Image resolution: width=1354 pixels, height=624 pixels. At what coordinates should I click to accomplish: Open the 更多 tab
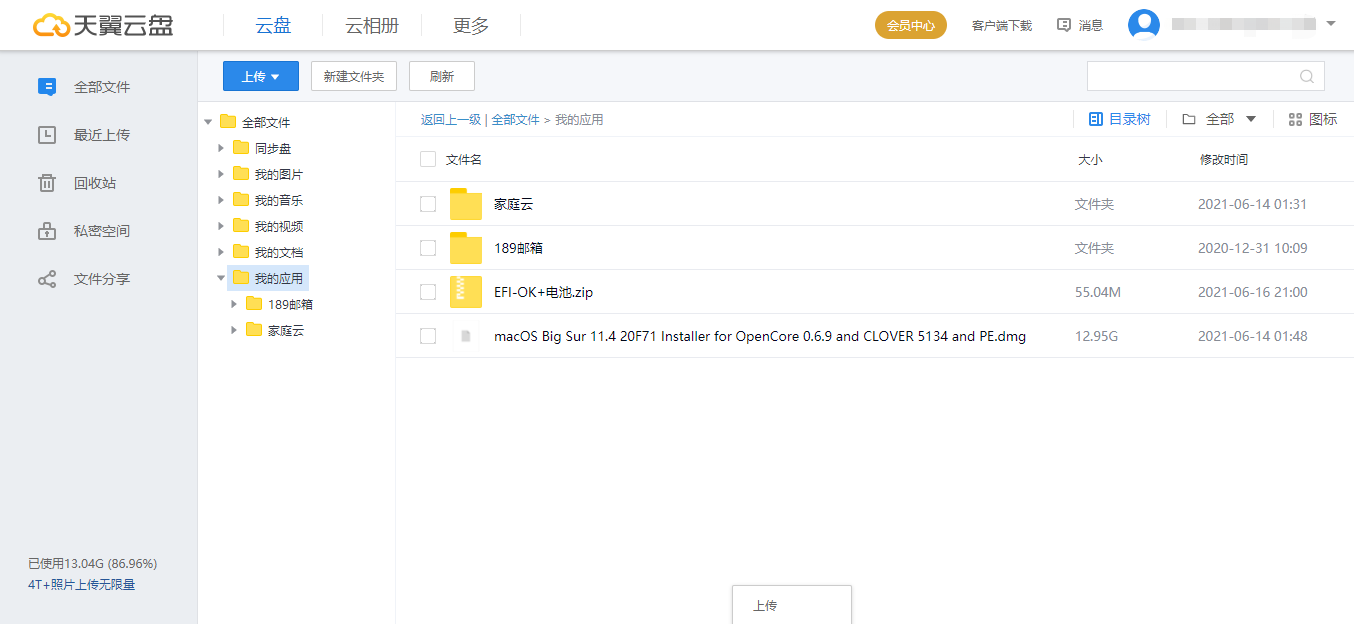click(x=471, y=26)
